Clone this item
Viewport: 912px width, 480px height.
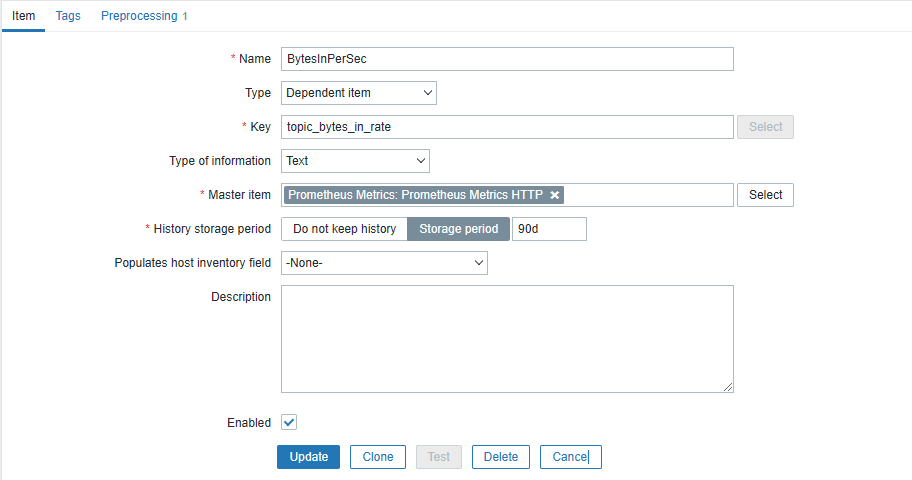tap(378, 457)
